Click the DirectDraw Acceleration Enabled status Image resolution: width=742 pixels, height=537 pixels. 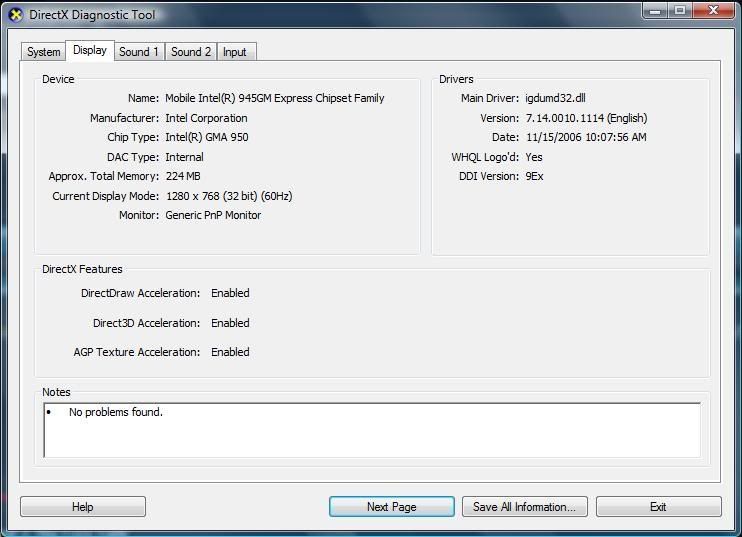click(x=230, y=293)
